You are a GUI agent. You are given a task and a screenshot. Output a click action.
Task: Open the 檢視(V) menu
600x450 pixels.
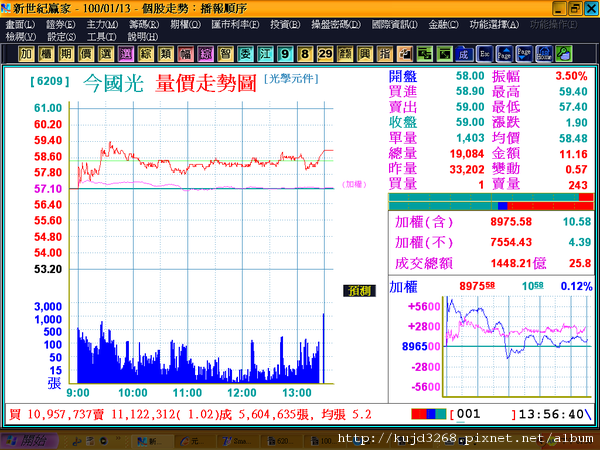click(x=21, y=37)
